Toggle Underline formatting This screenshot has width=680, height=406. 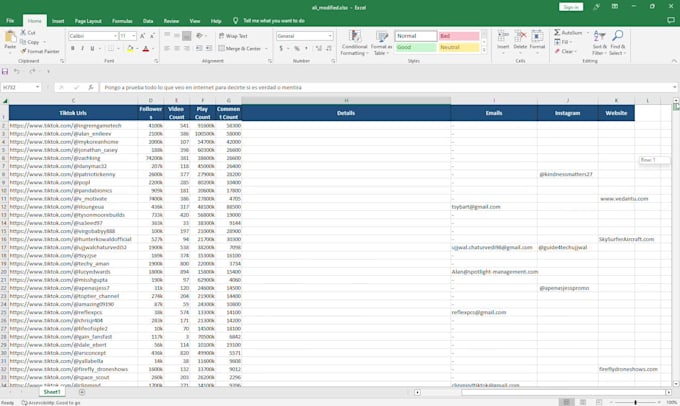[x=92, y=49]
